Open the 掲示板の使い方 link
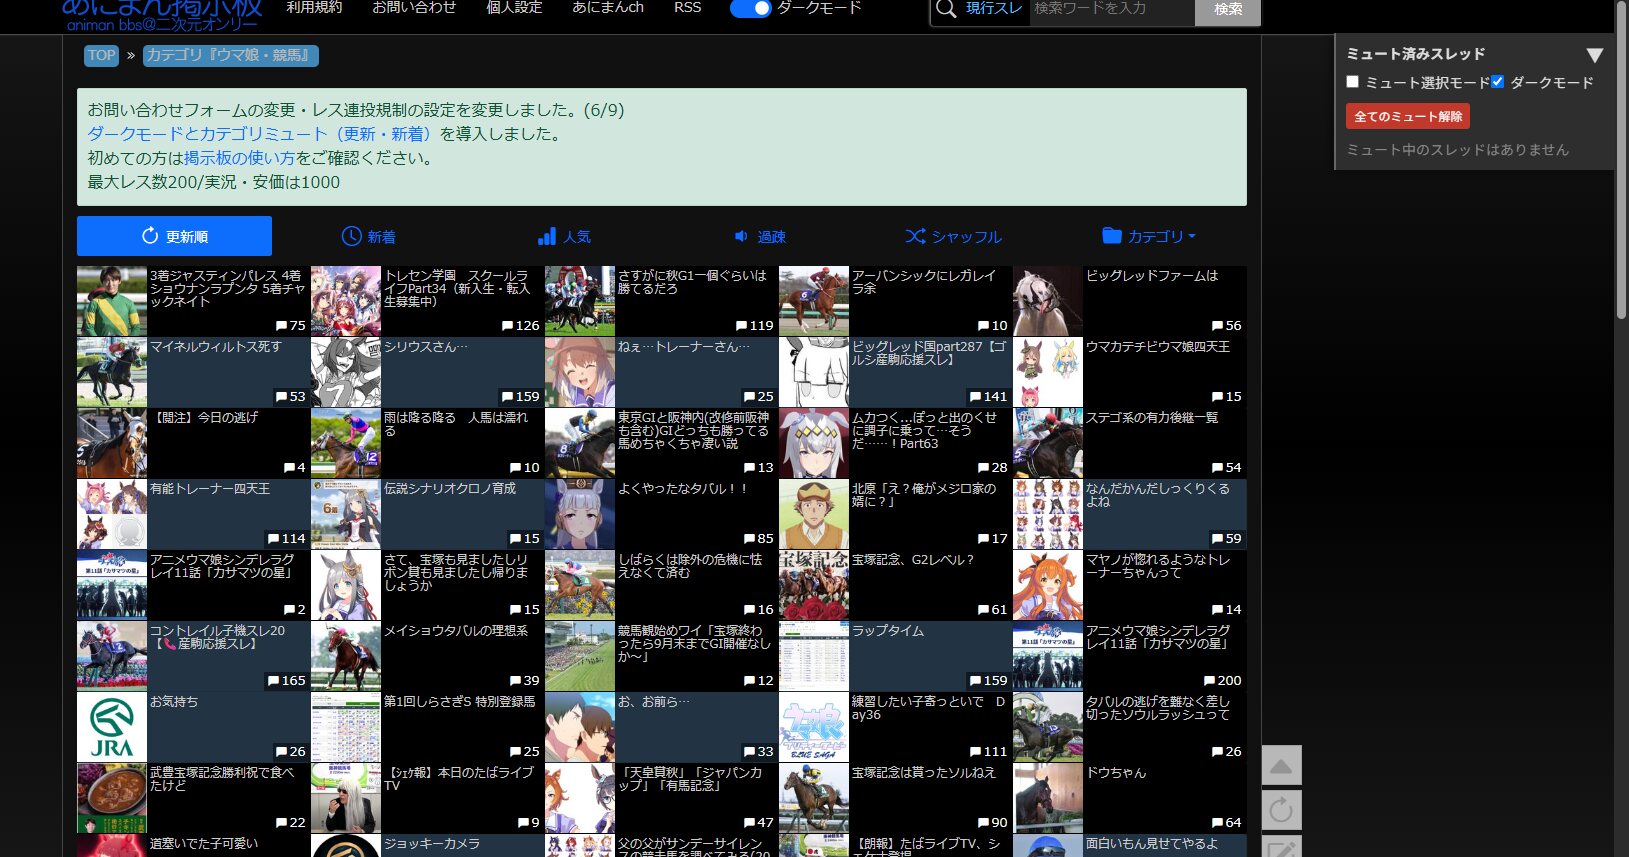 (x=239, y=158)
